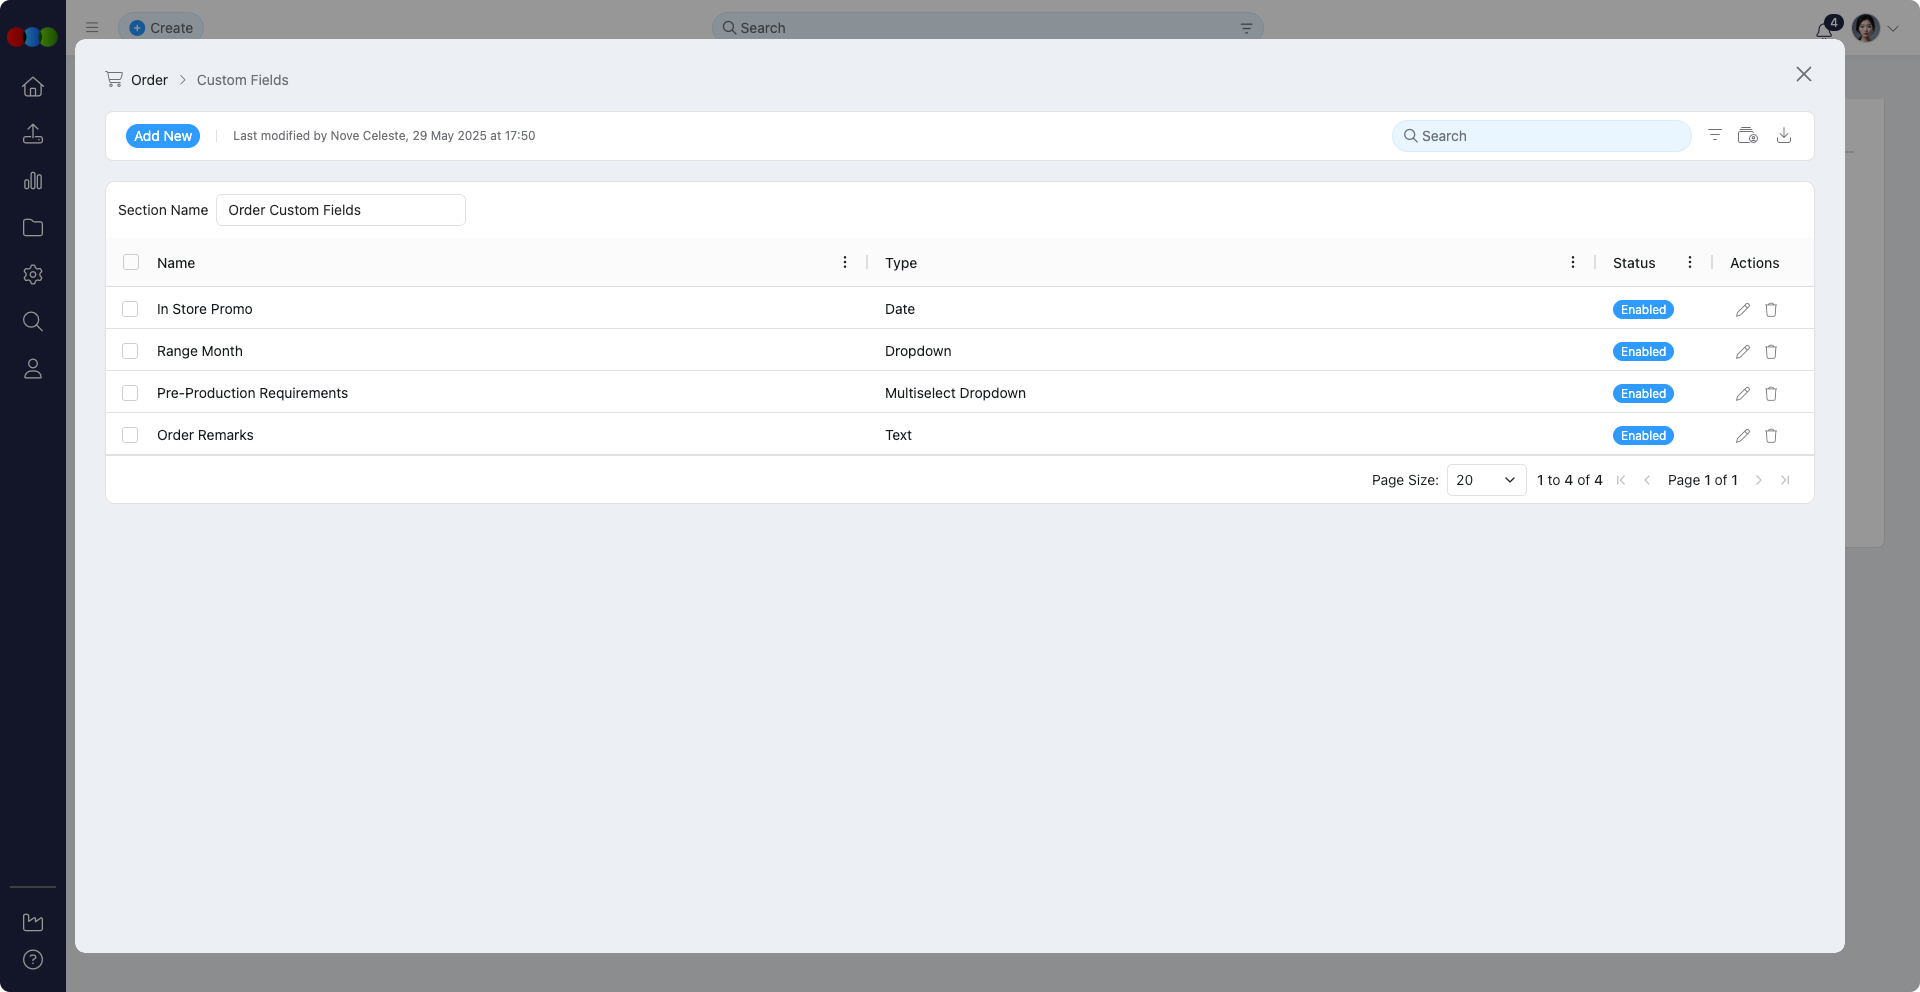Click the edit pencil for In Store Promo
Screen dimensions: 1920x992
[1742, 310]
